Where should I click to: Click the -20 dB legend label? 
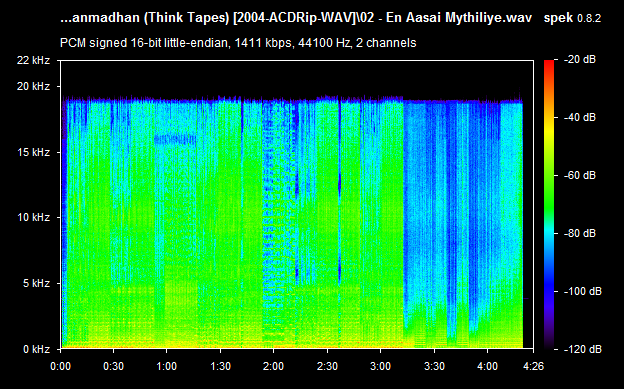(580, 59)
